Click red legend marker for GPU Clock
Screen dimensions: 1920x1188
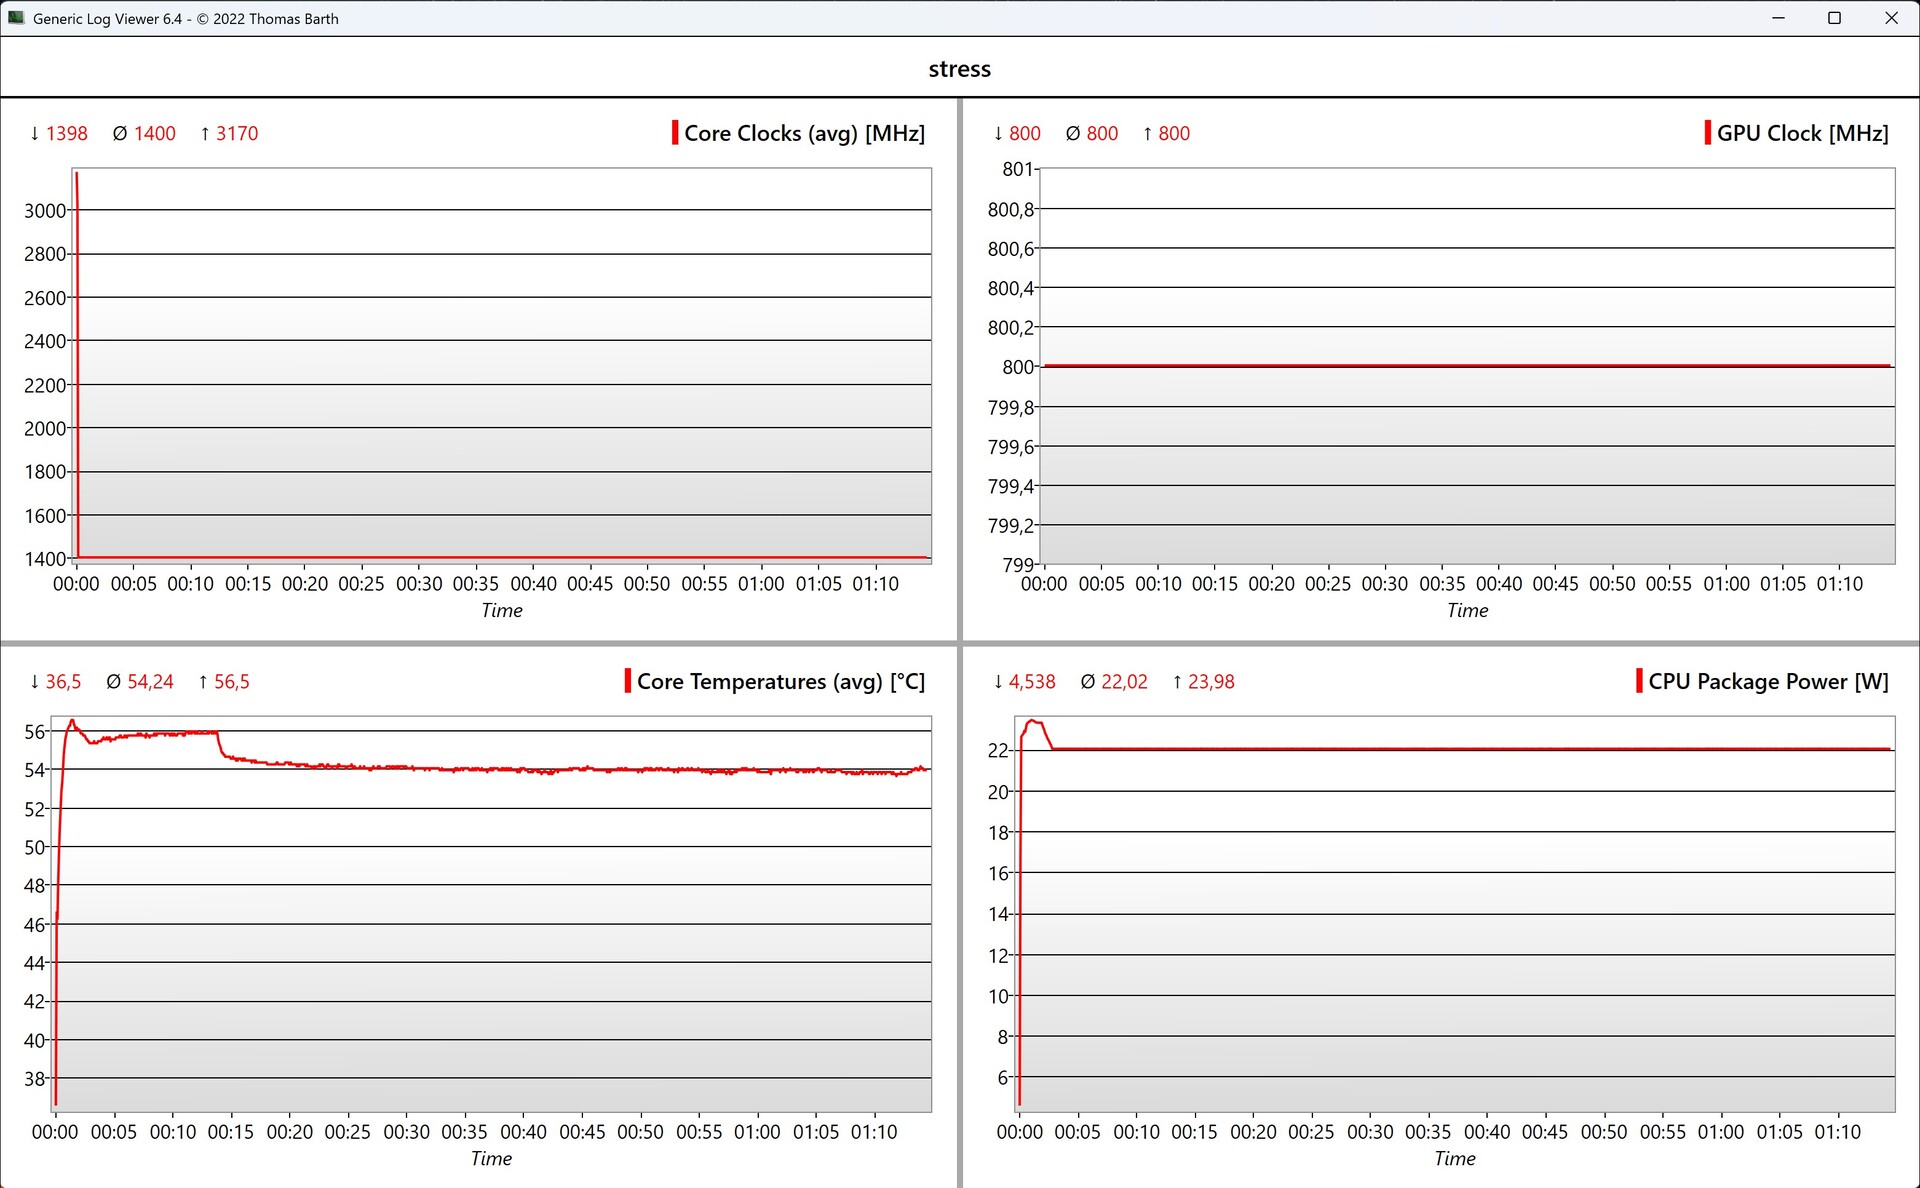(x=1707, y=133)
